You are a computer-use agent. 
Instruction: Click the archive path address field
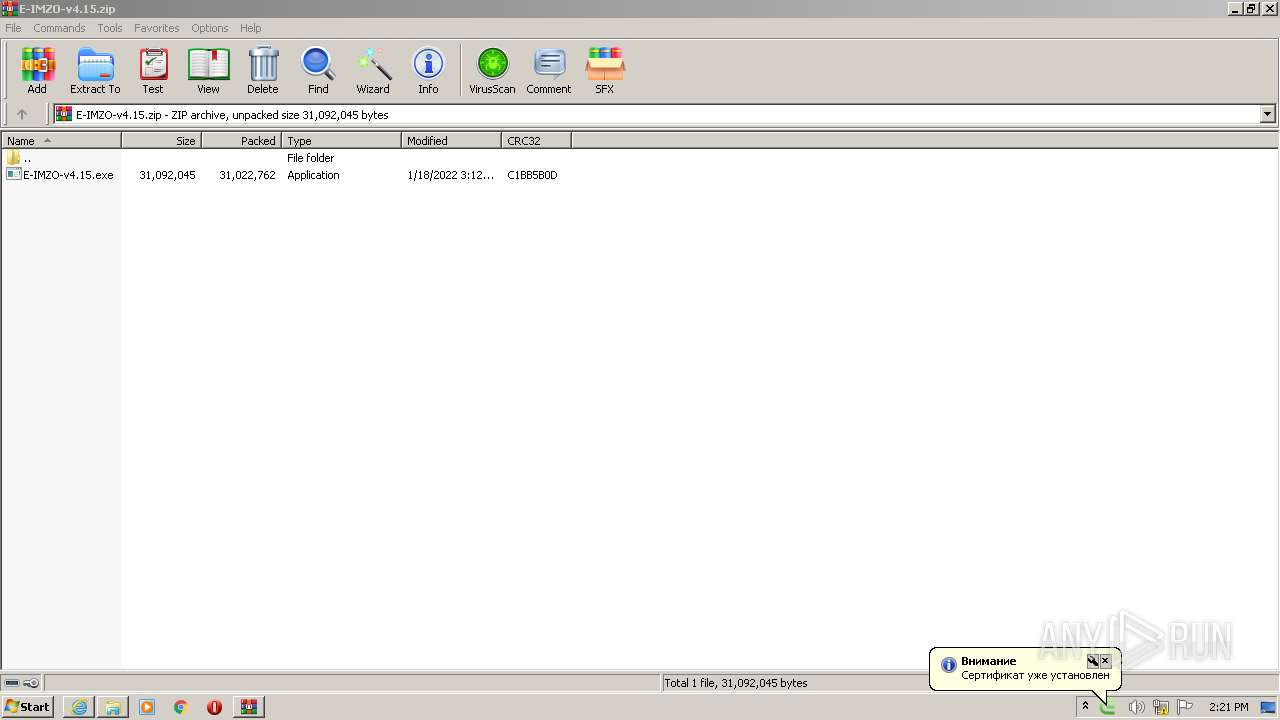coord(658,114)
